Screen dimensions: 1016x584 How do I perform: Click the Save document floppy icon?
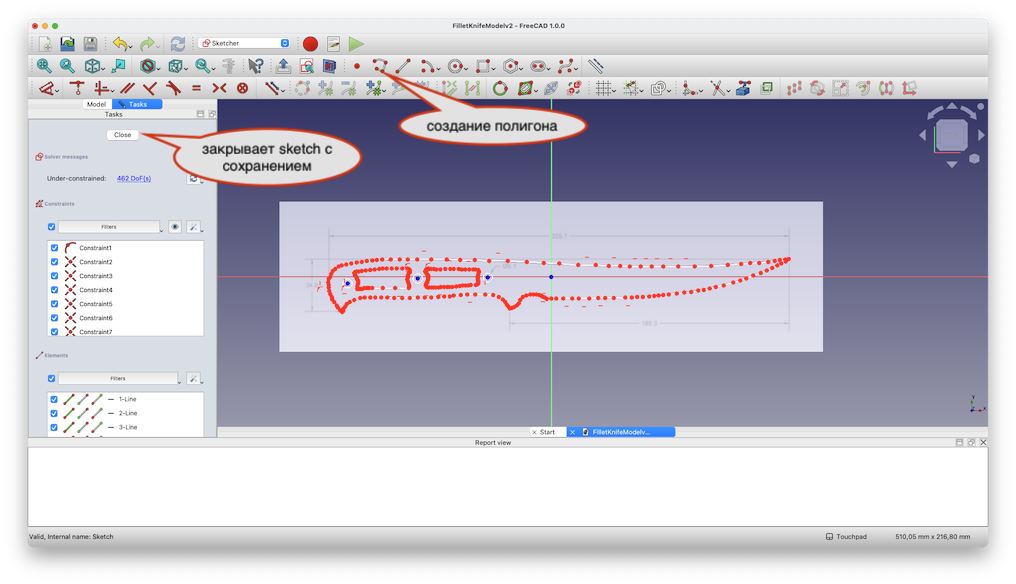pyautogui.click(x=90, y=44)
